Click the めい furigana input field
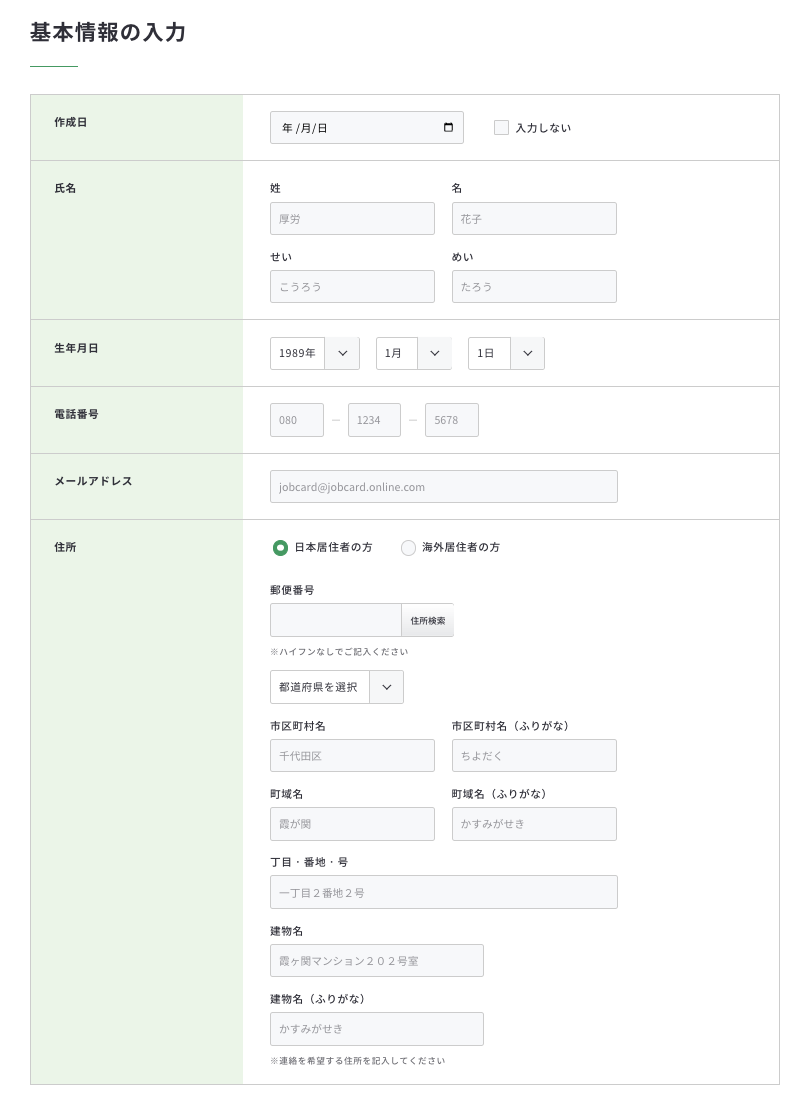Image resolution: width=807 pixels, height=1111 pixels. pyautogui.click(x=534, y=286)
